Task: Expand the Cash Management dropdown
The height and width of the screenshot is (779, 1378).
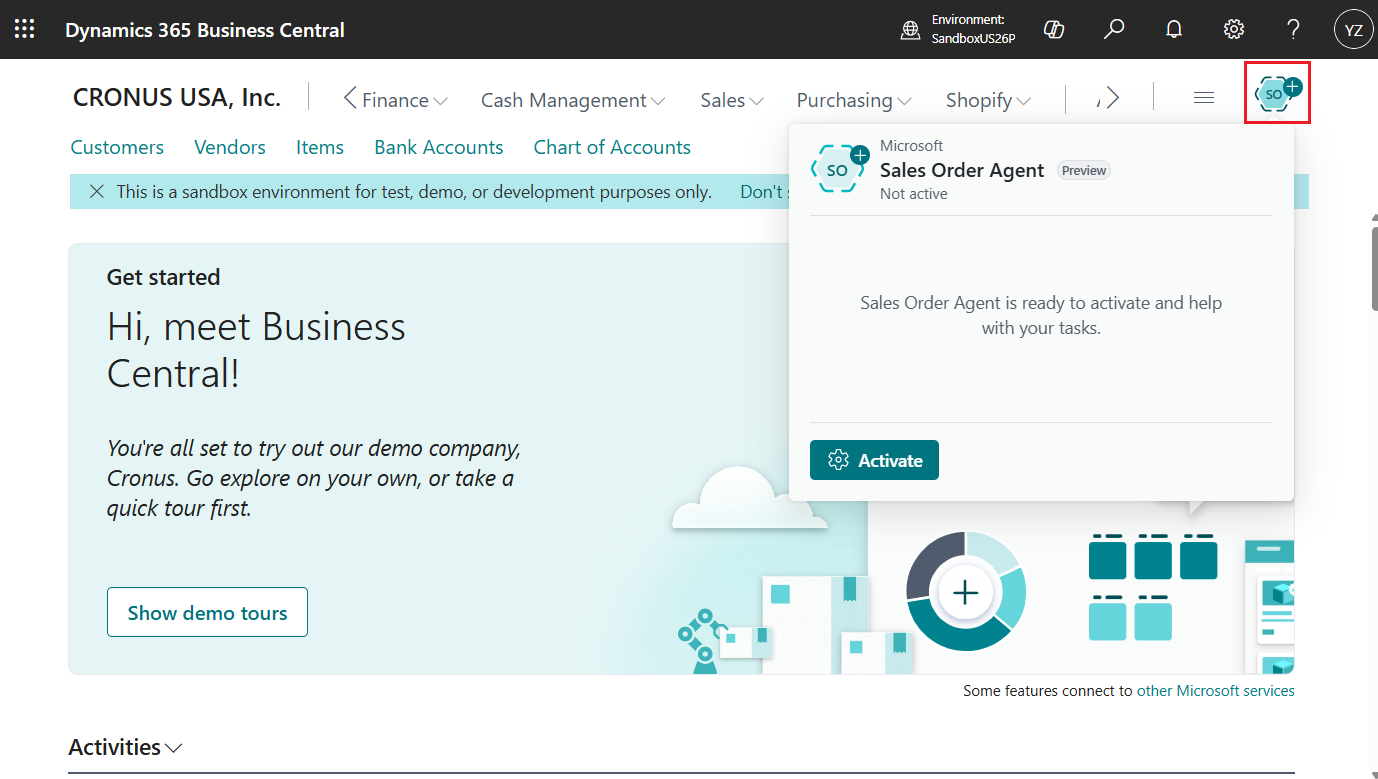Action: (573, 100)
